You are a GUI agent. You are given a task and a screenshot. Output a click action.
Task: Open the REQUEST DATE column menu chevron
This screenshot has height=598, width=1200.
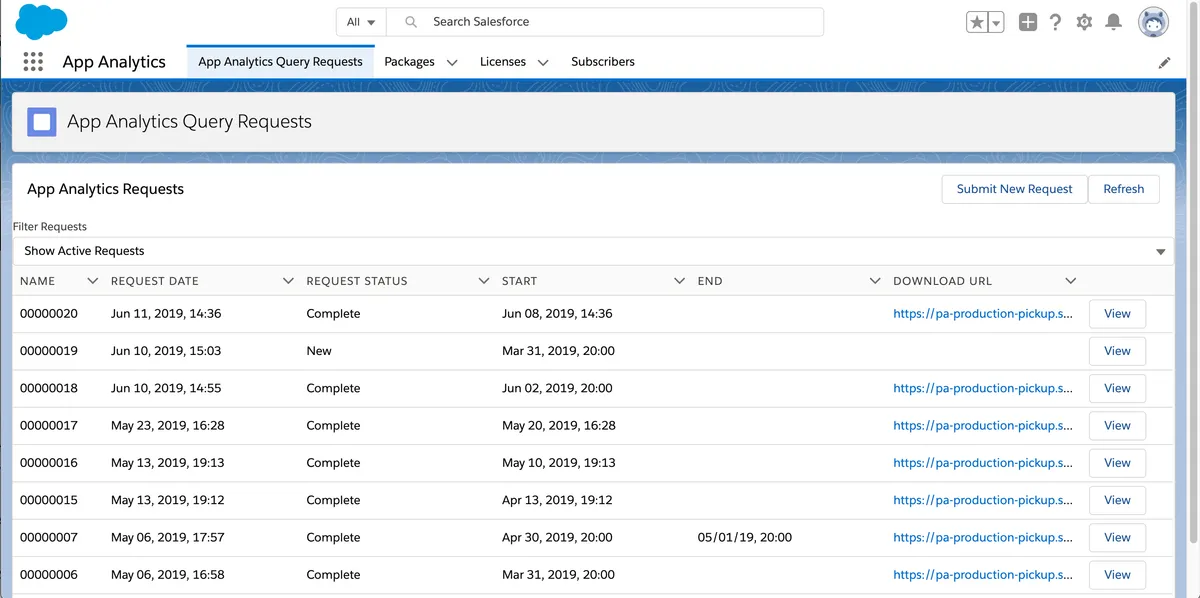pos(289,281)
